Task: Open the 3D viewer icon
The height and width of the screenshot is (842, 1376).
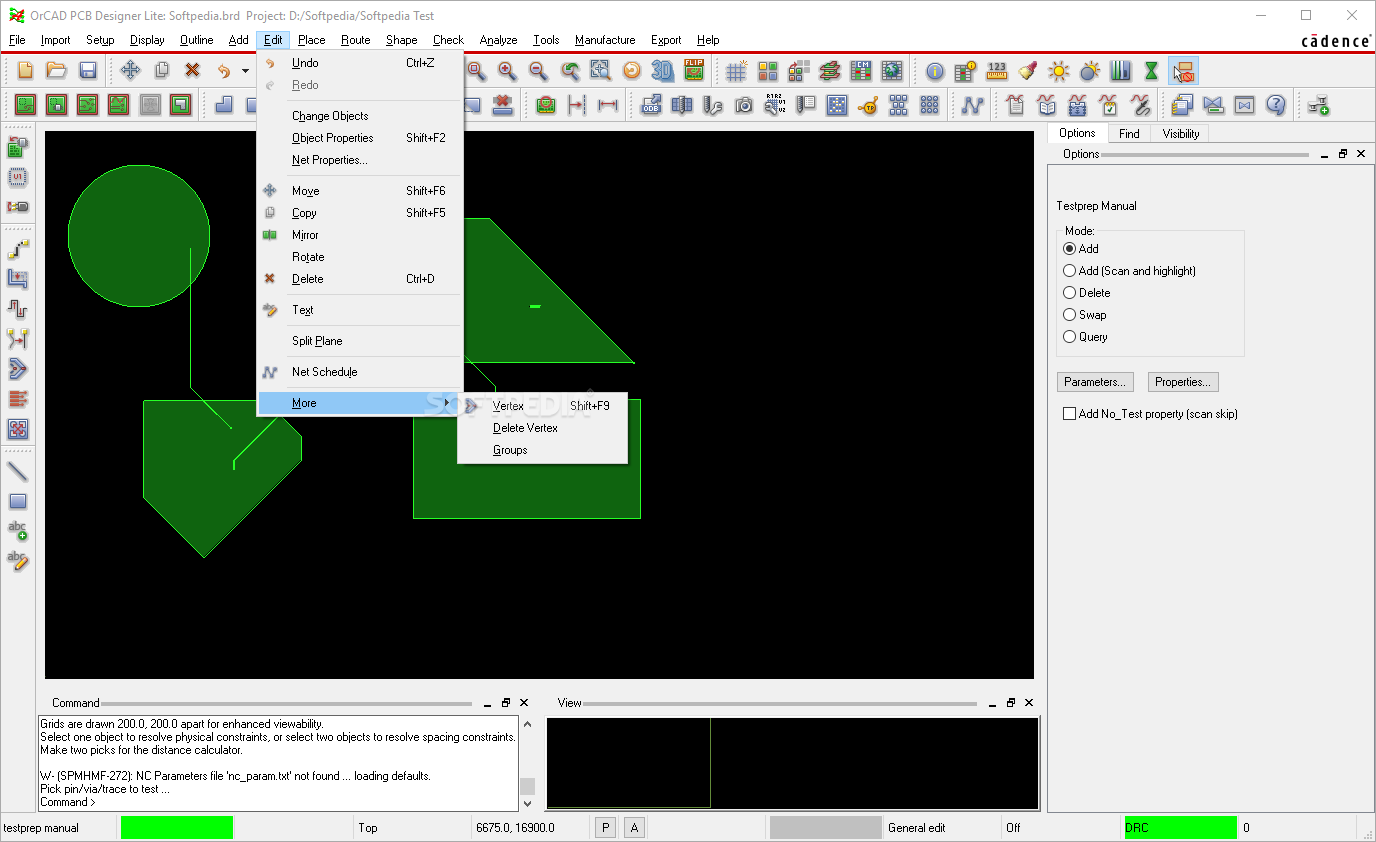Action: (x=662, y=70)
